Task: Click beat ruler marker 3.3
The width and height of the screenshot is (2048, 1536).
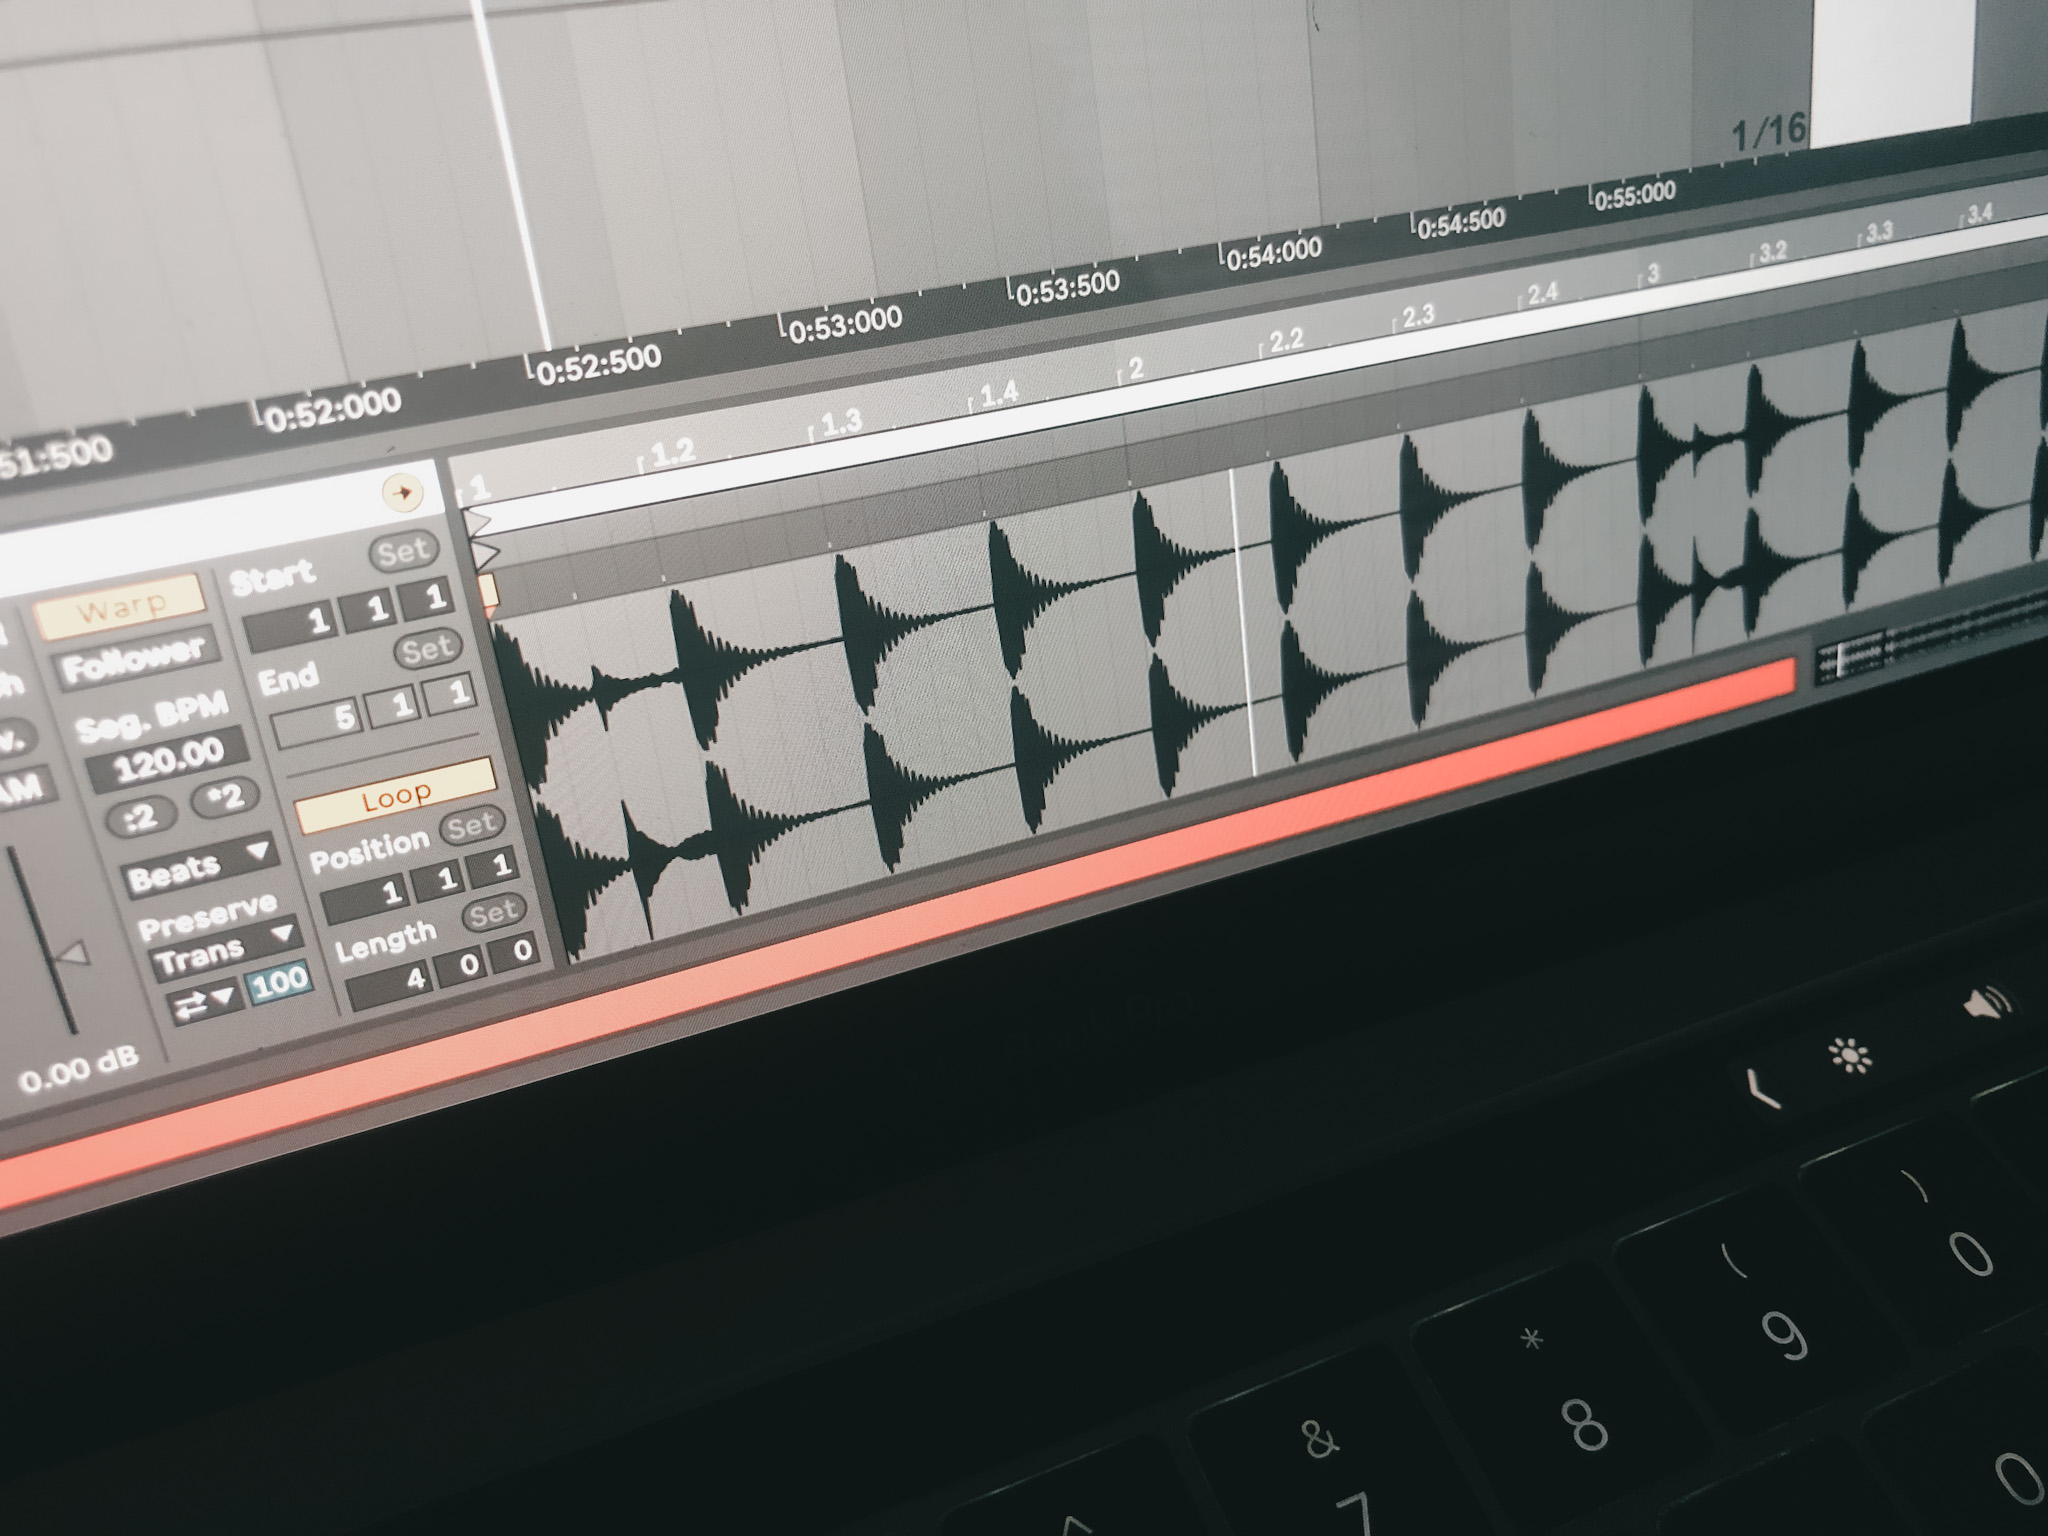Action: (x=1878, y=231)
